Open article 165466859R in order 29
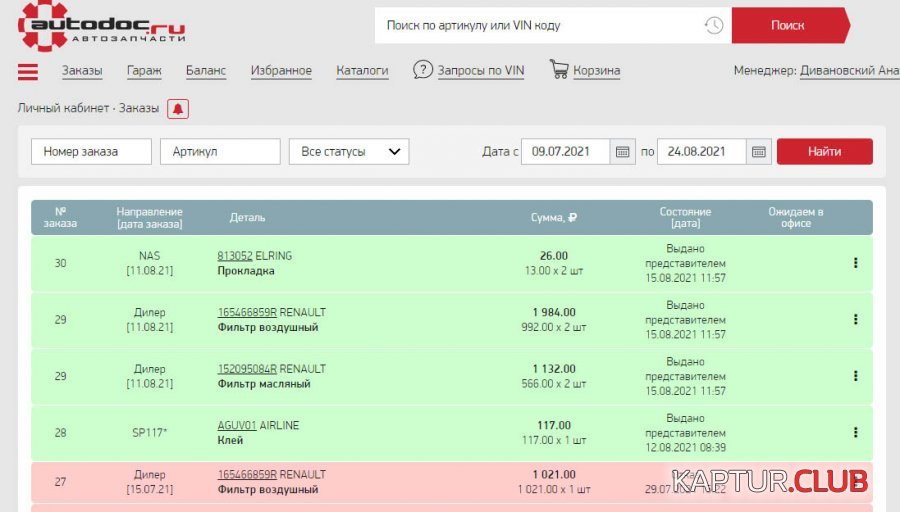 click(x=247, y=312)
